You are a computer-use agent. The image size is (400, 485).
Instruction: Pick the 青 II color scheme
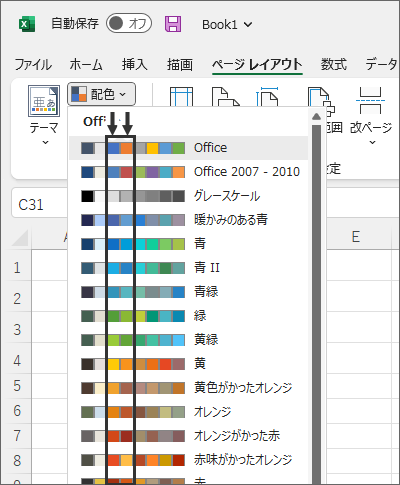tap(188, 268)
